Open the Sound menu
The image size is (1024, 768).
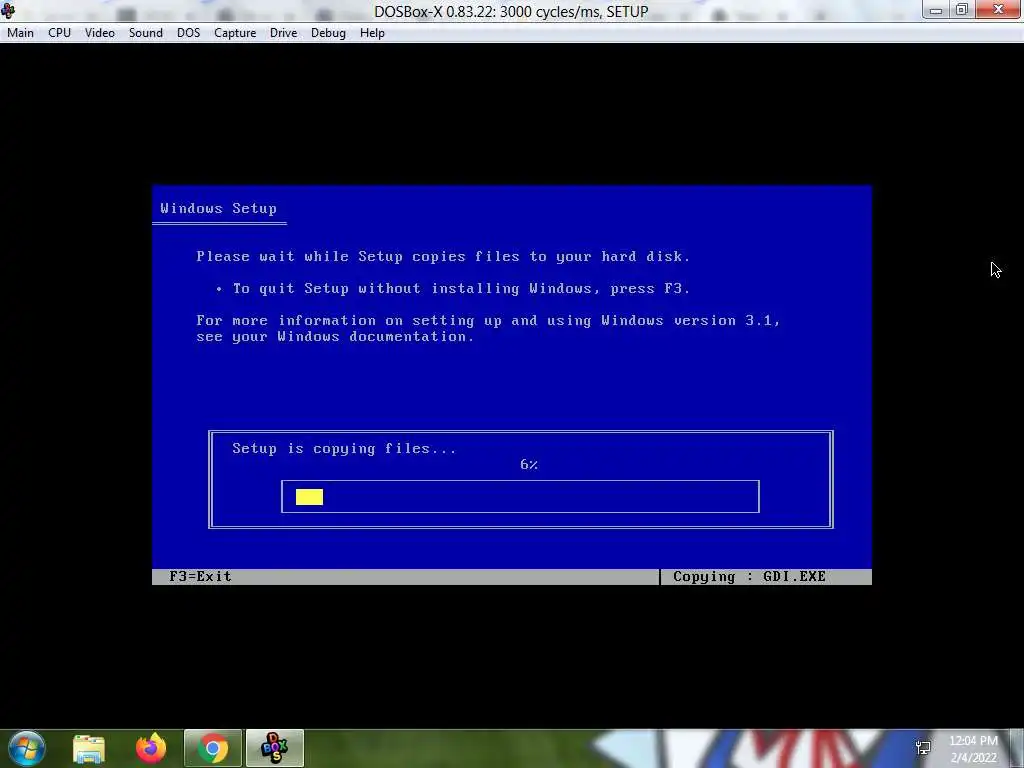(146, 33)
